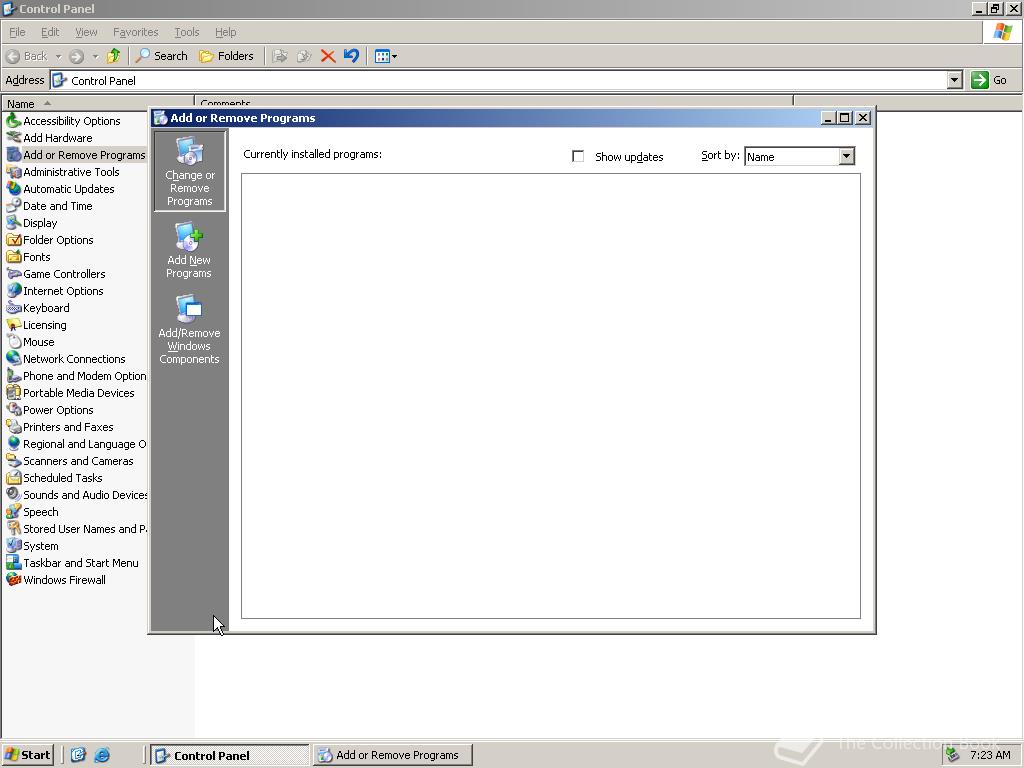Screen dimensions: 1024x768
Task: Sort by the Name column header
Action: (x=98, y=103)
